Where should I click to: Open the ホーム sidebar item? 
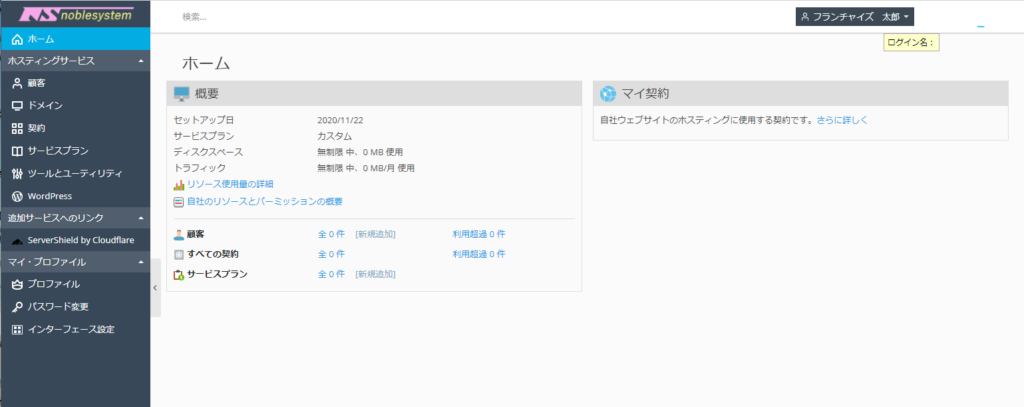(40, 39)
